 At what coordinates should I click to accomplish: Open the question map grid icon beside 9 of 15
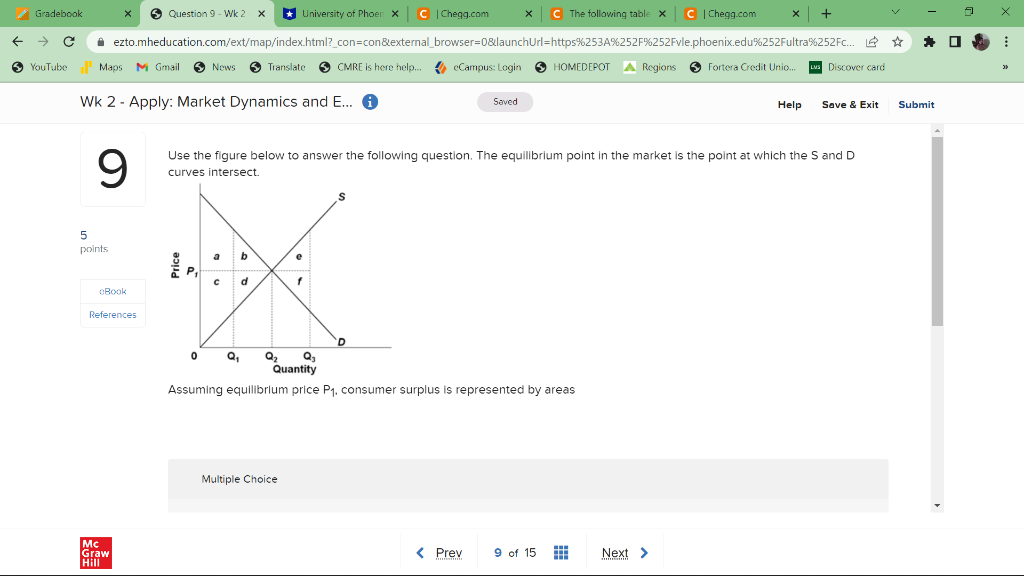561,551
